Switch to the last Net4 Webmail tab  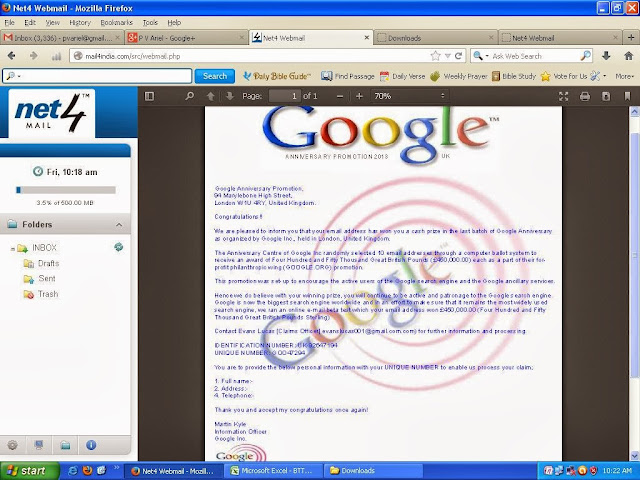click(x=560, y=38)
